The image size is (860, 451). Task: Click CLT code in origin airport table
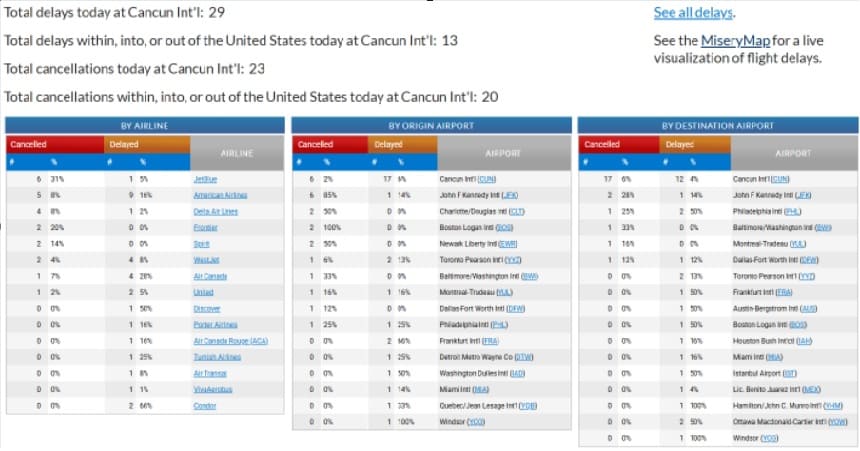coord(517,211)
